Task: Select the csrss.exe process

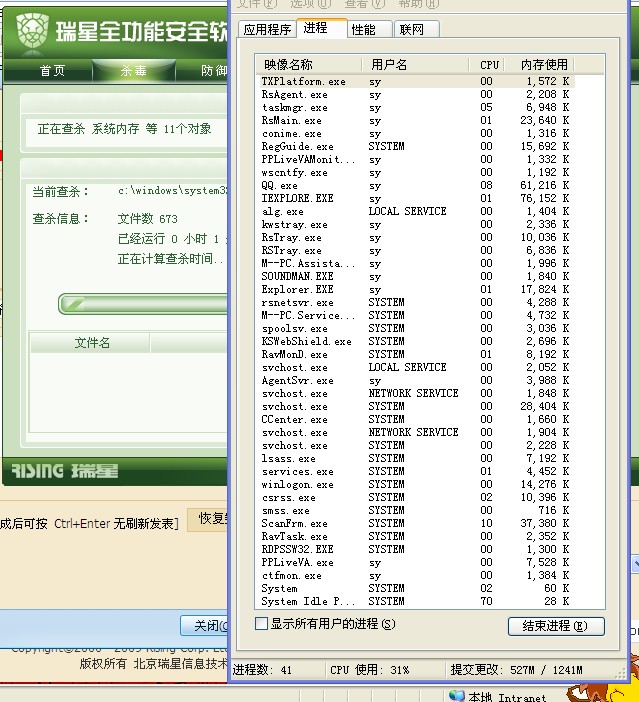Action: (415, 497)
